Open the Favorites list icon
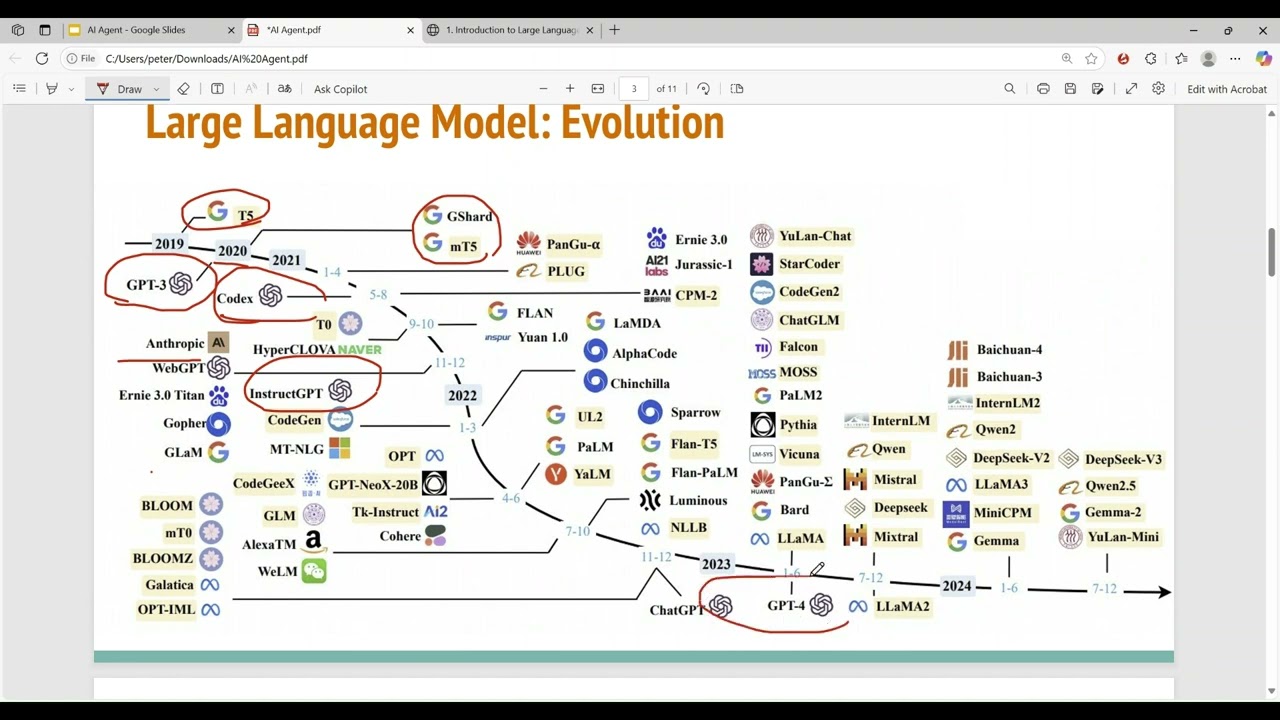 [1181, 59]
